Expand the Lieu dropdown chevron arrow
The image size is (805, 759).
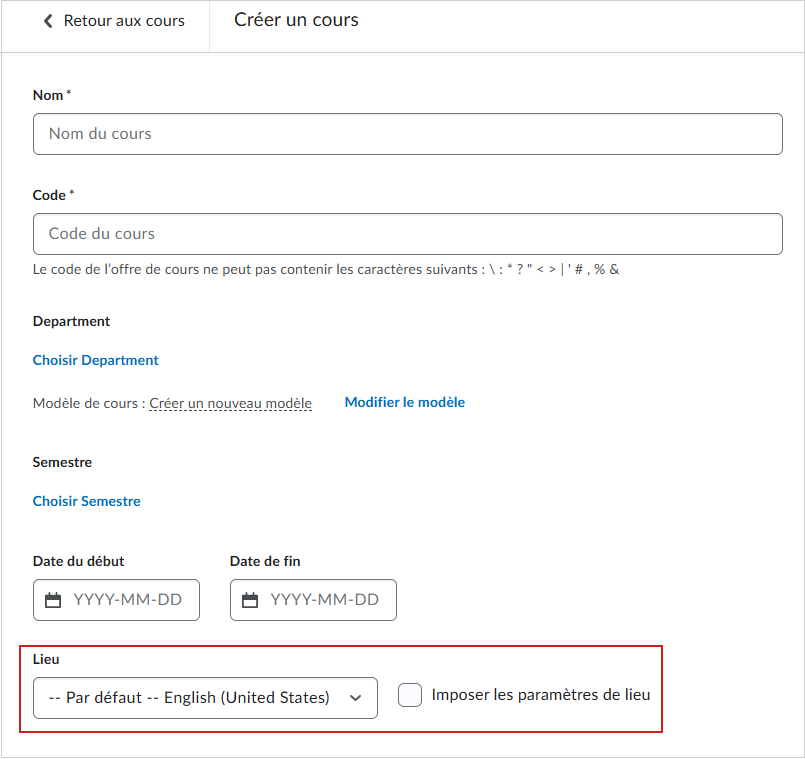[x=355, y=698]
